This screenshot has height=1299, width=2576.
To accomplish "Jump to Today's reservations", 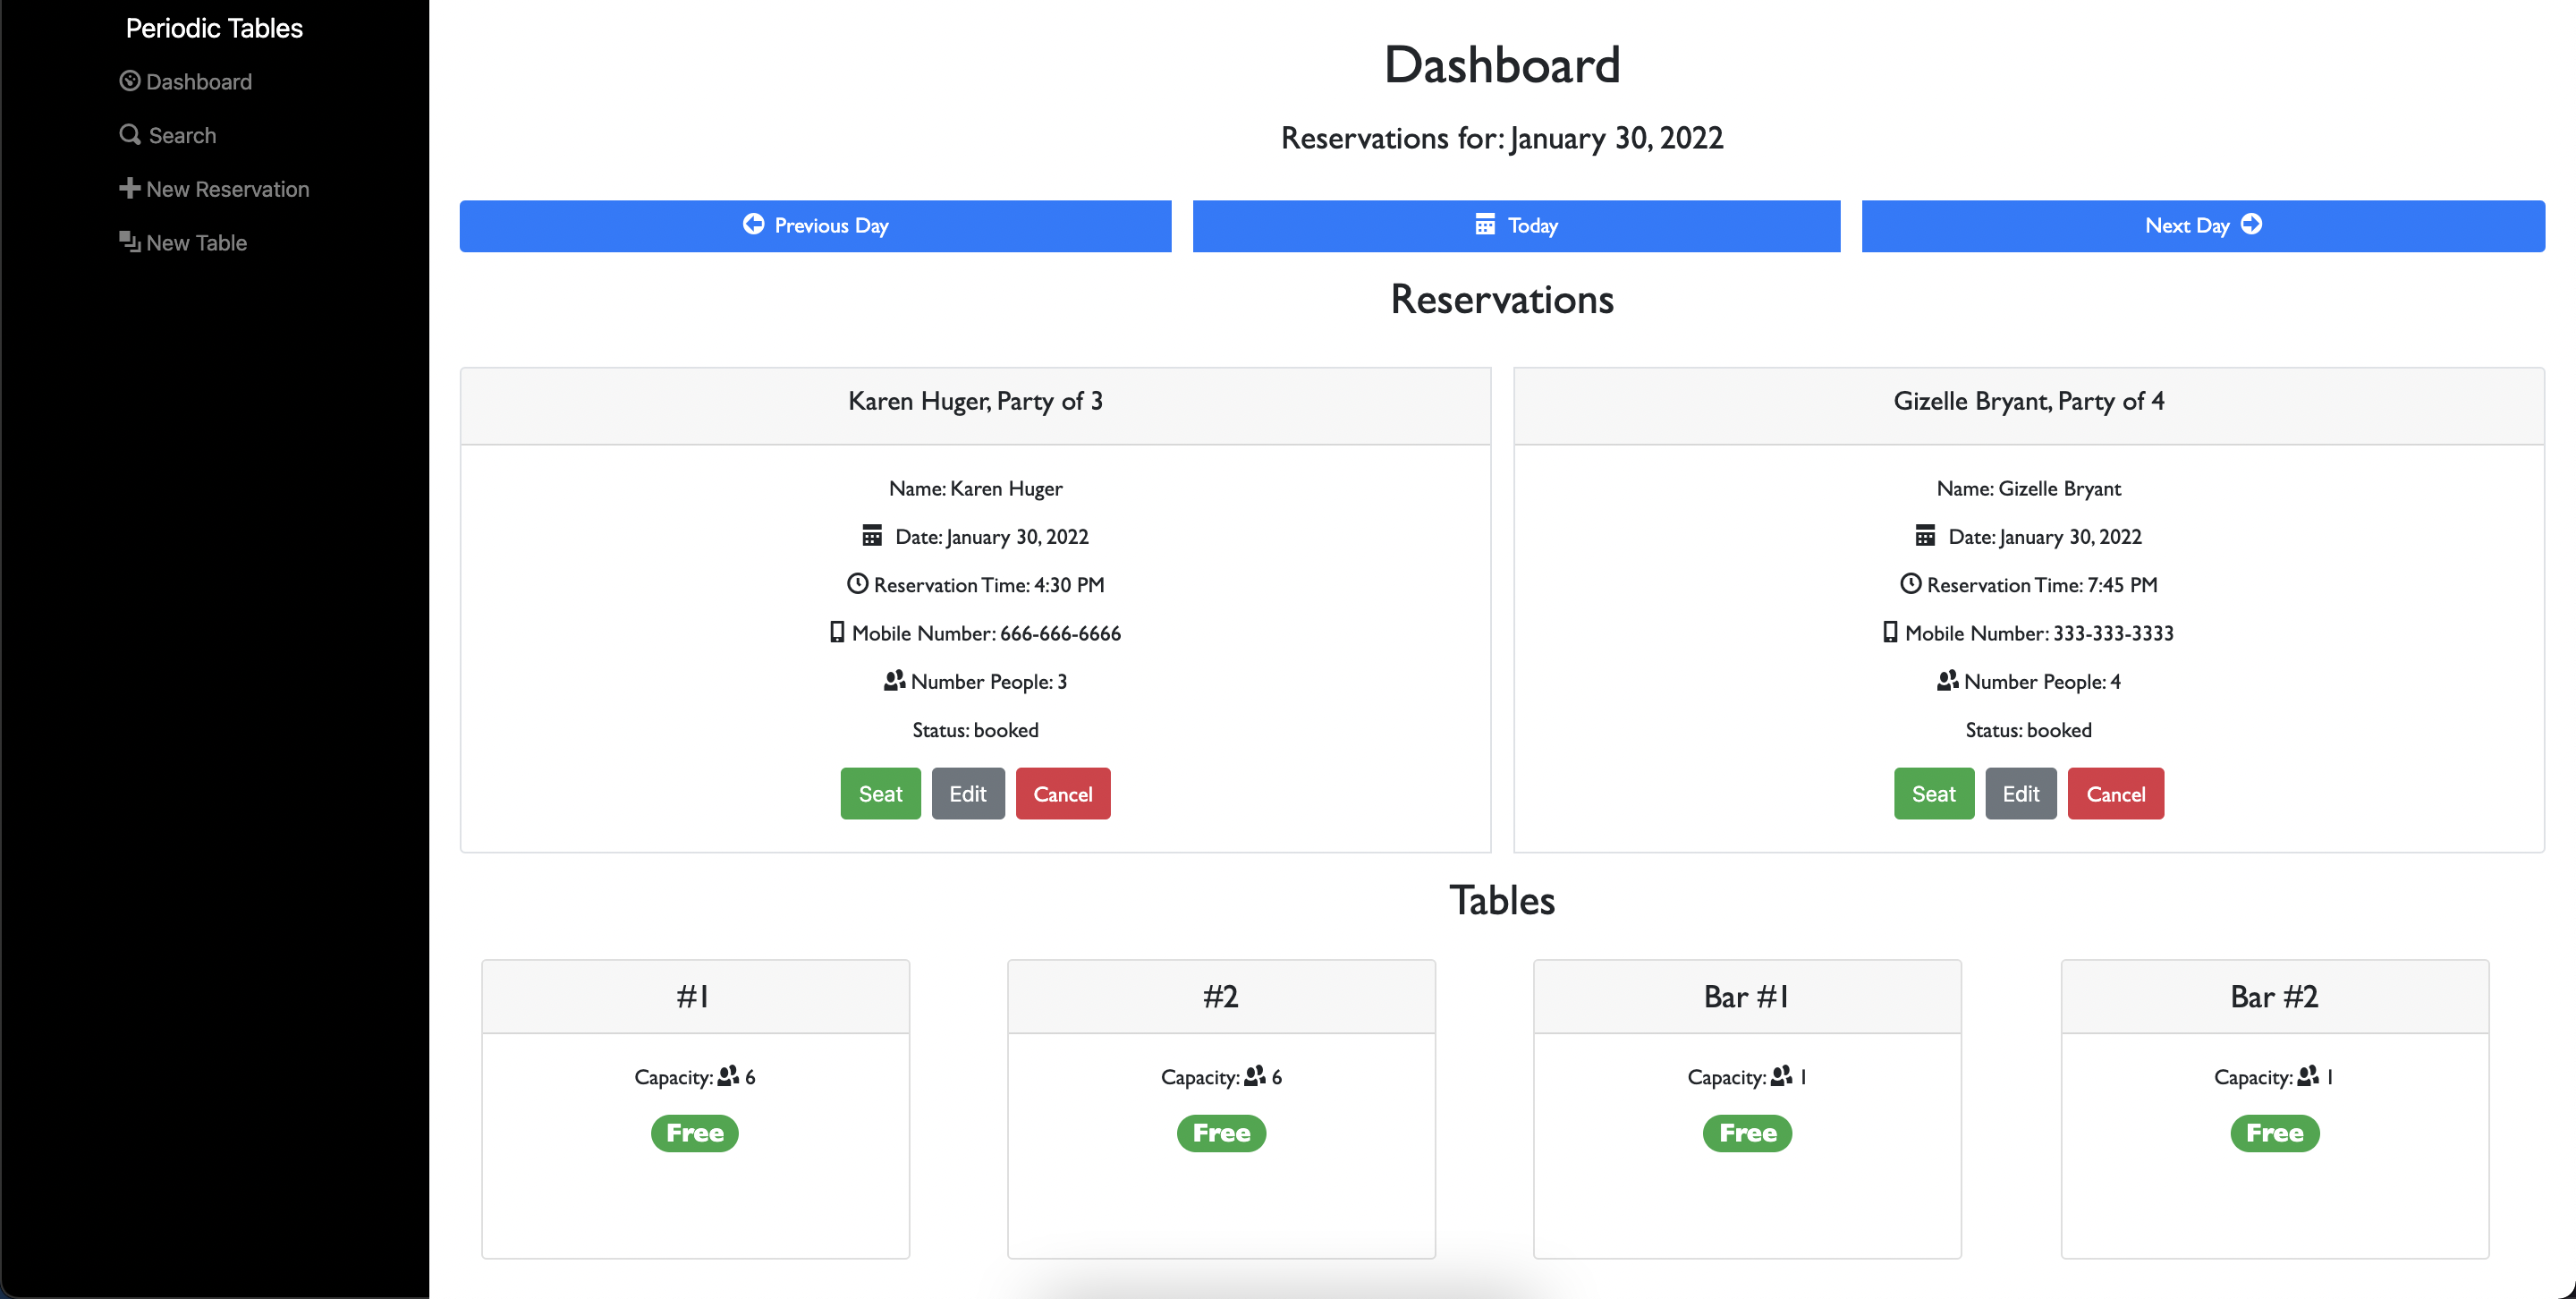I will click(1516, 225).
